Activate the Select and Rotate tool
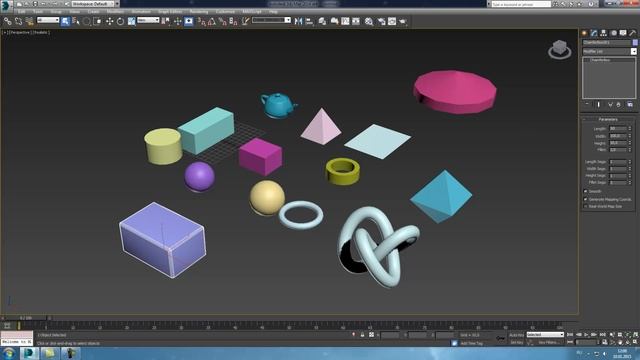640x360 pixels. pyautogui.click(x=120, y=21)
